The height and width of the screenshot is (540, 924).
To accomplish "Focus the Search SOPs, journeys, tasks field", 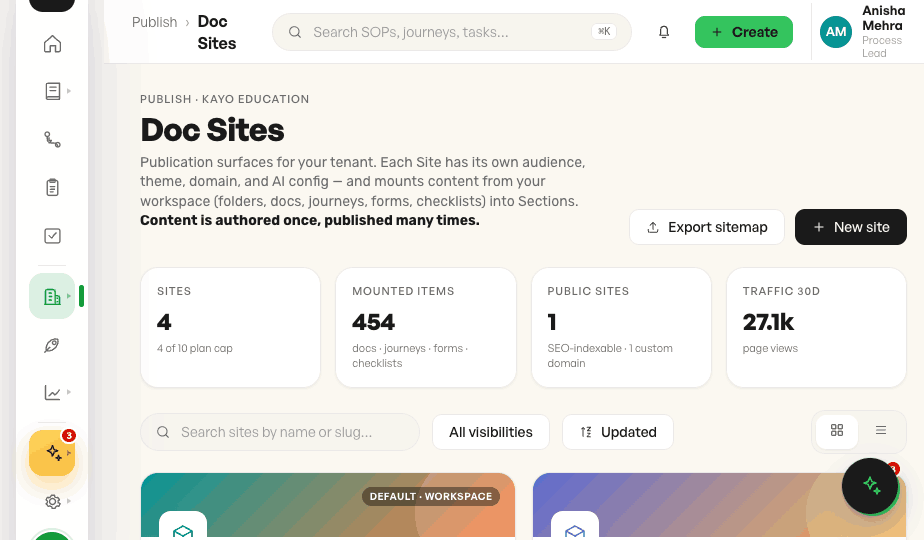I will [x=451, y=32].
